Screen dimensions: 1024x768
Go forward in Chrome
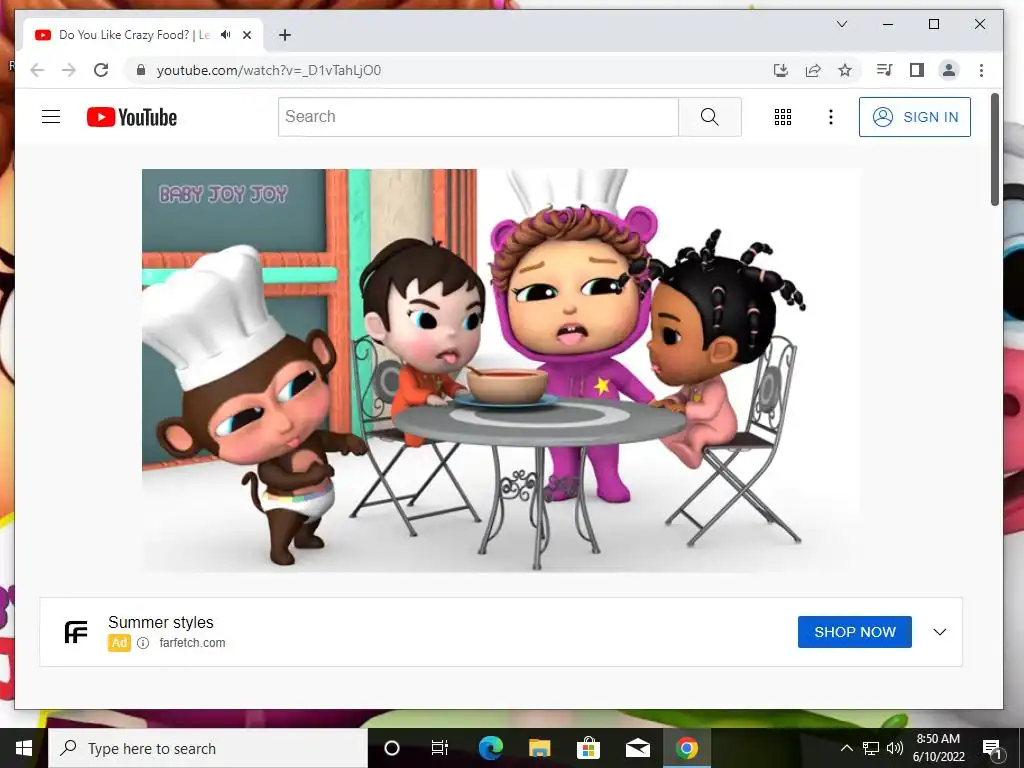pos(69,70)
